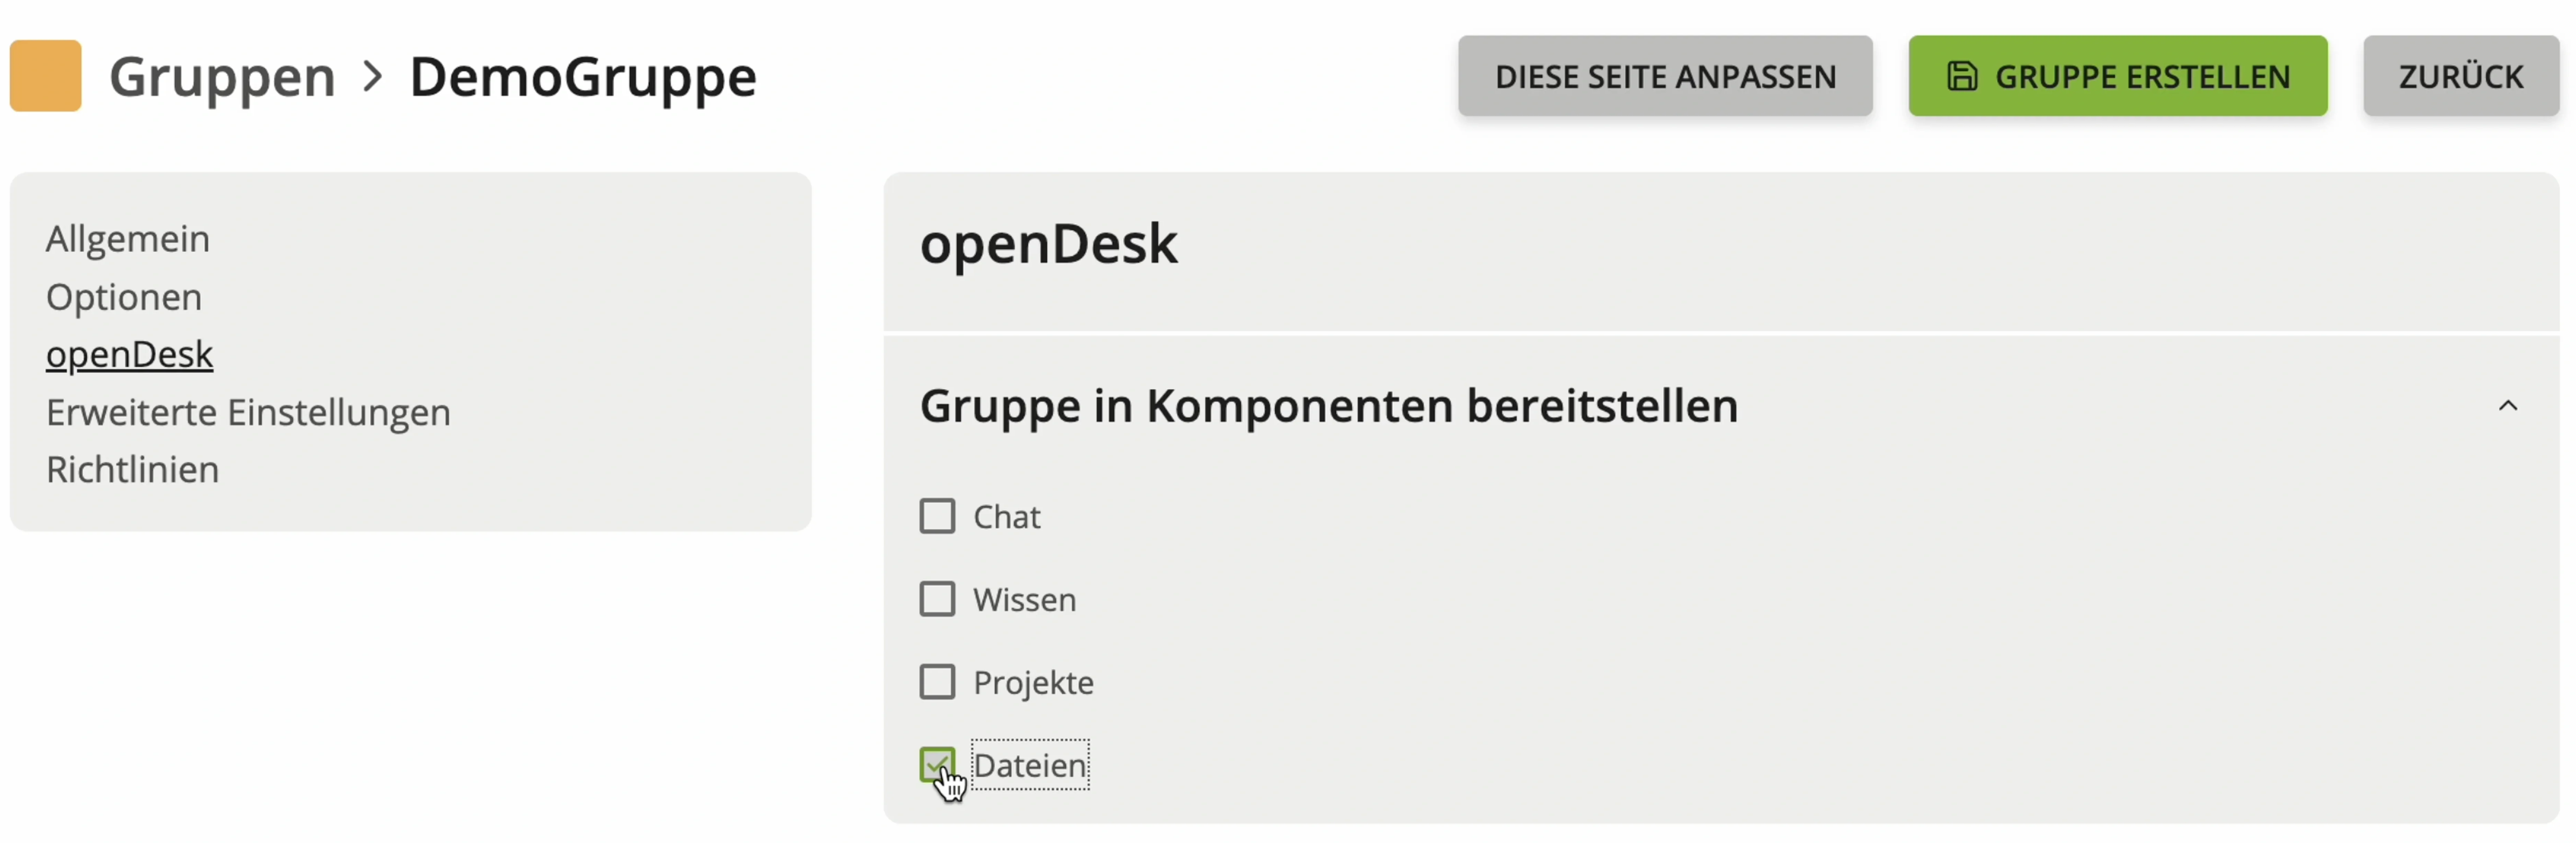Click the orange Gruppen module icon
The width and height of the screenshot is (2576, 843).
[45, 76]
